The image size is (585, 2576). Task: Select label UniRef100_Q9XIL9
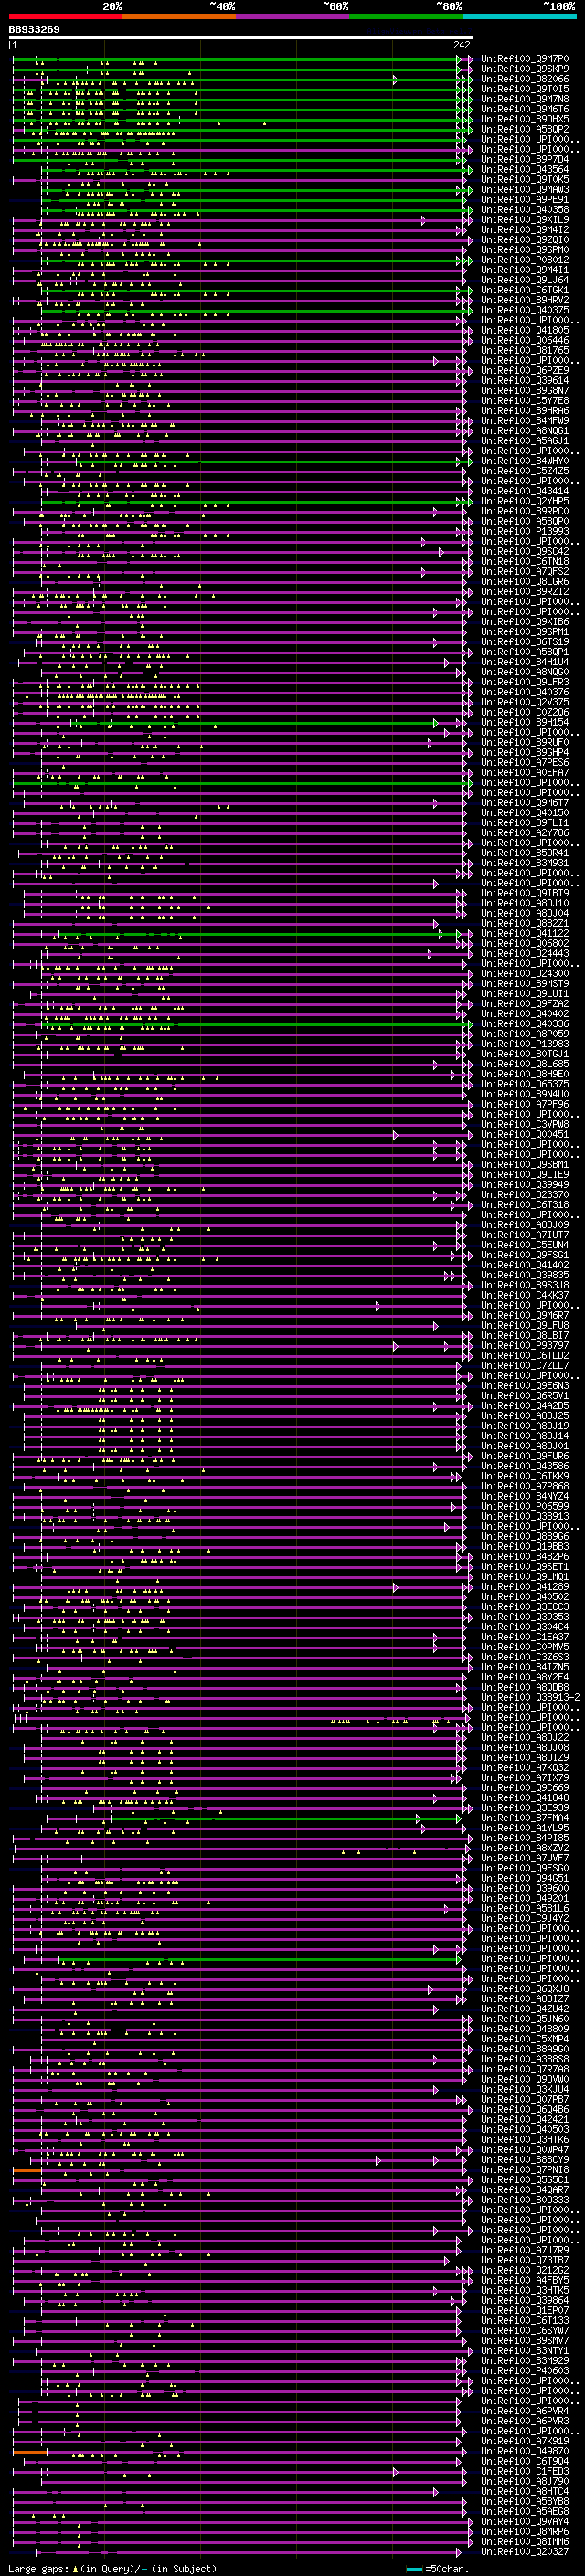525,220
